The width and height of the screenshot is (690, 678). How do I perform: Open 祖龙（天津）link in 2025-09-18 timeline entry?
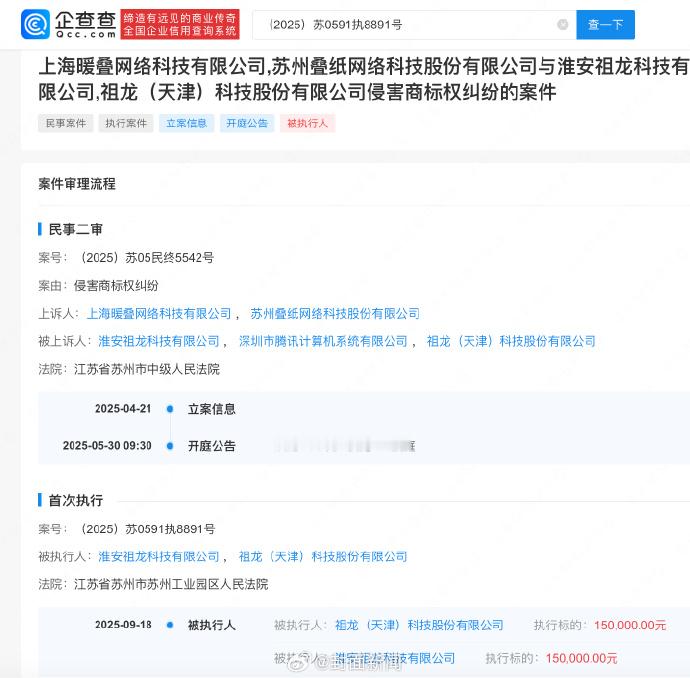(x=419, y=625)
